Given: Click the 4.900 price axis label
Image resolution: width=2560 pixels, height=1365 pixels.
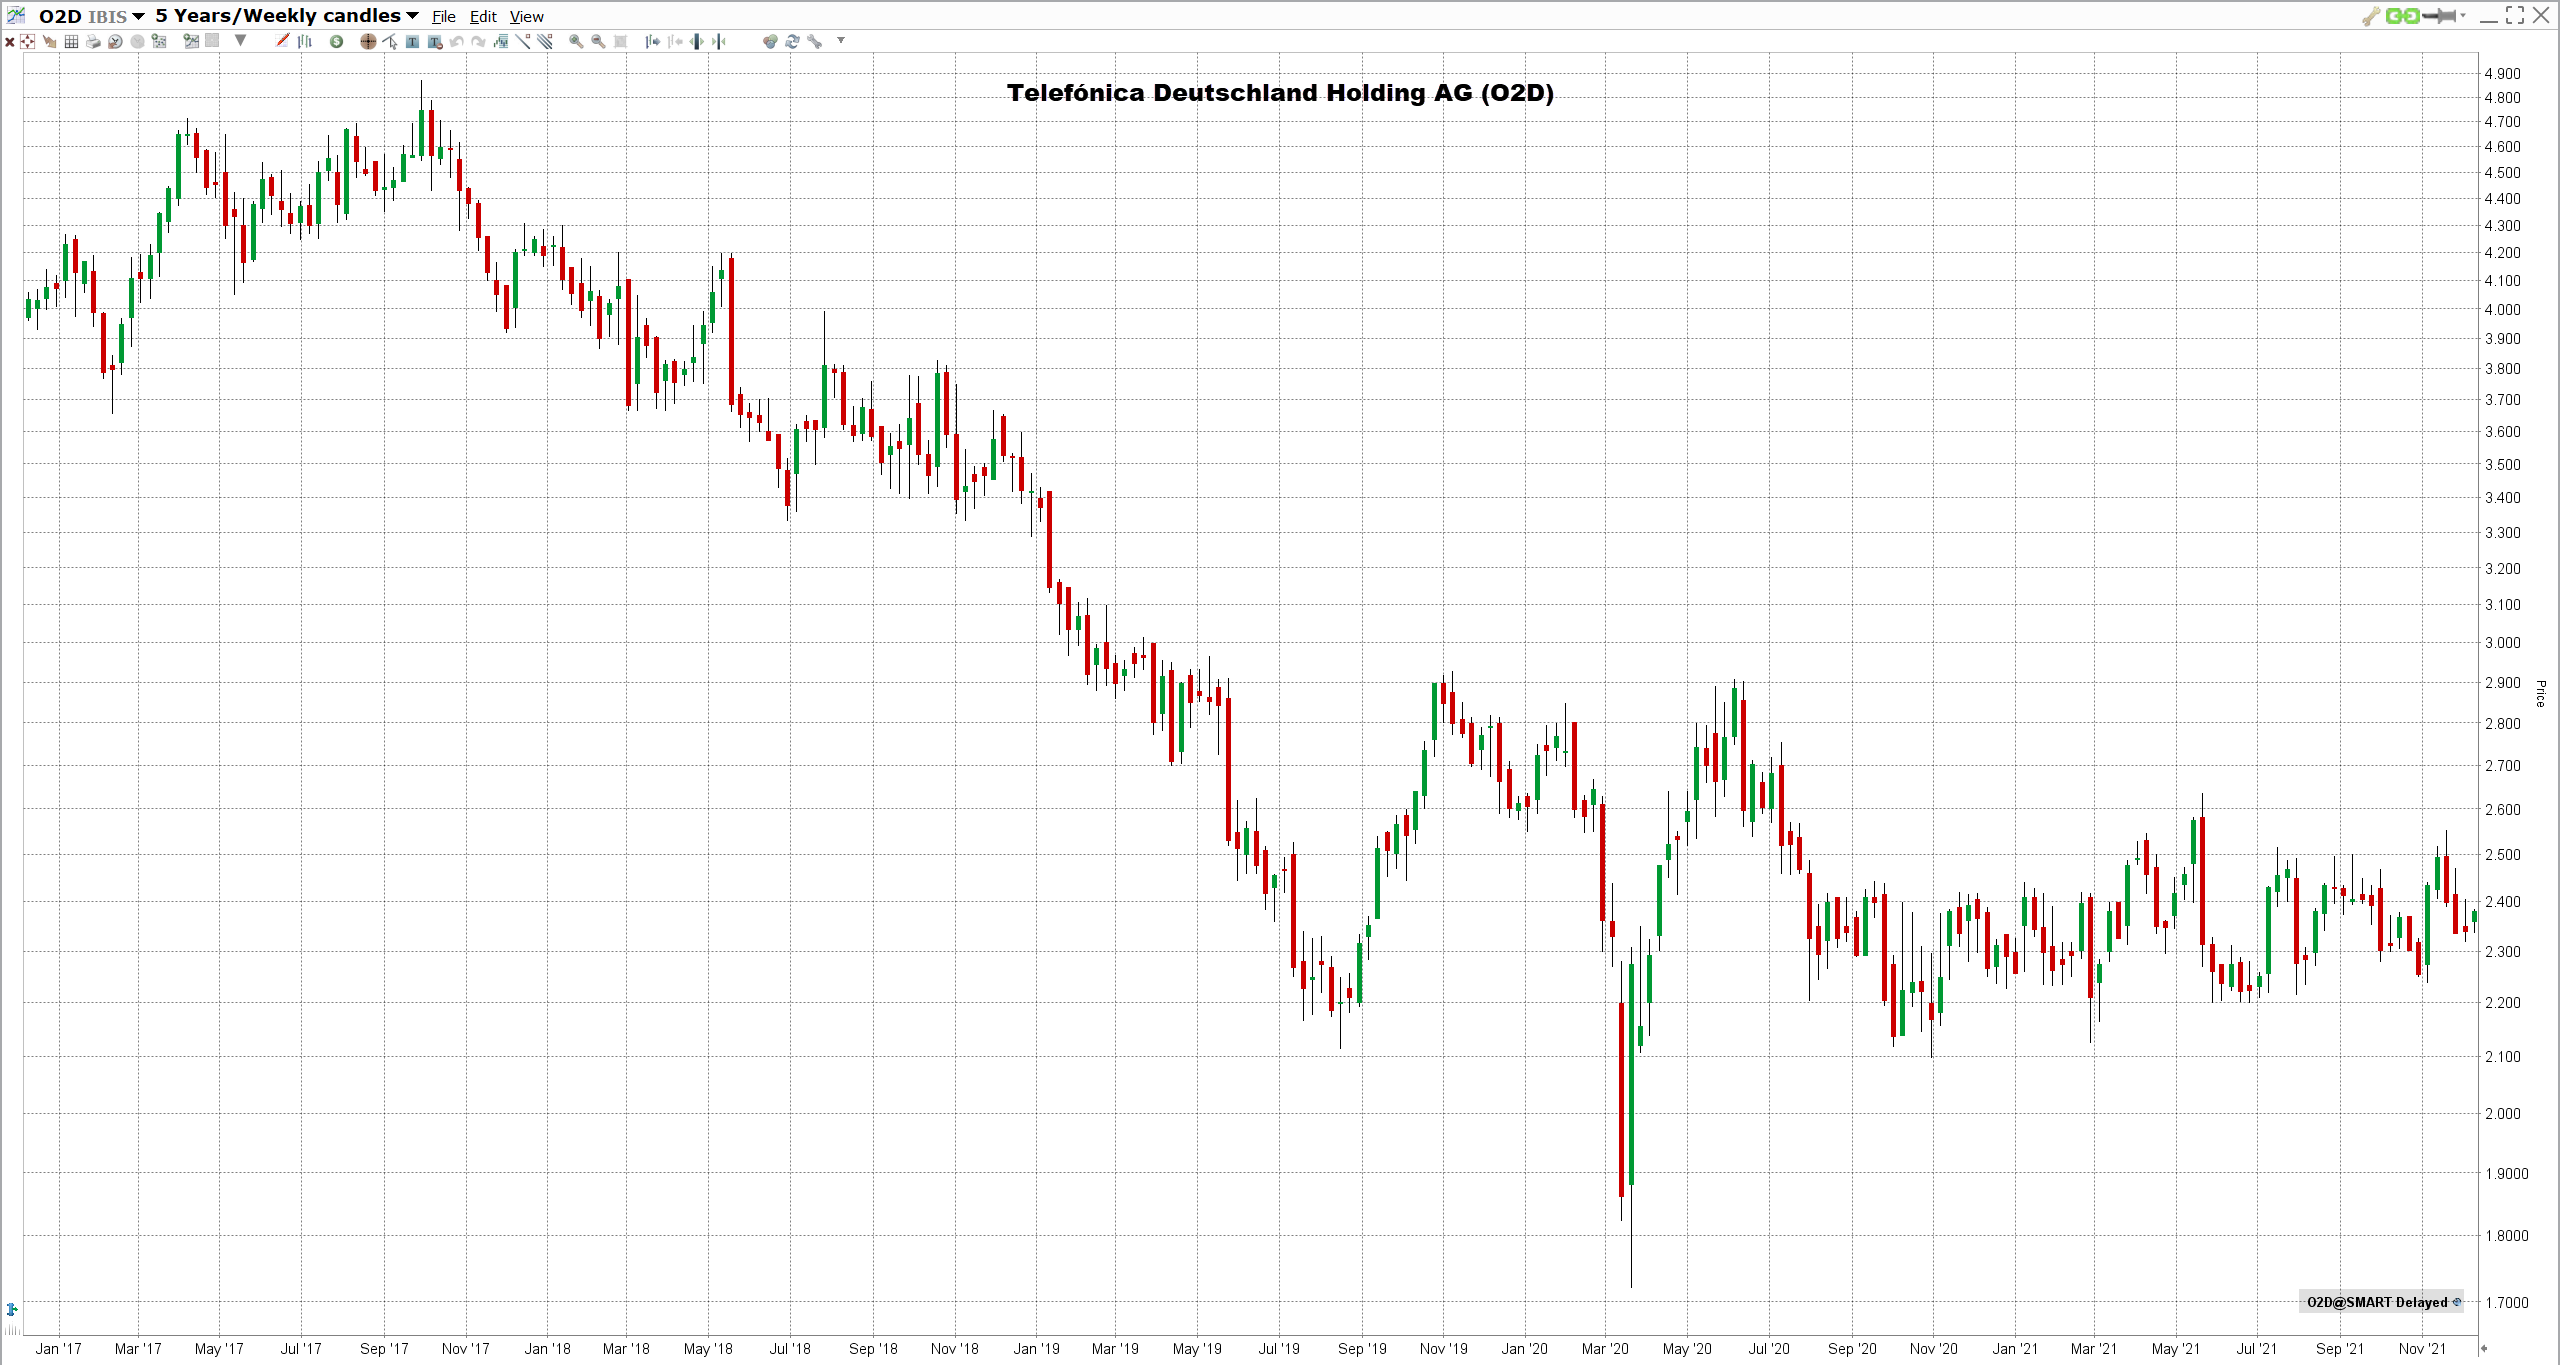Looking at the screenshot, I should point(2503,74).
